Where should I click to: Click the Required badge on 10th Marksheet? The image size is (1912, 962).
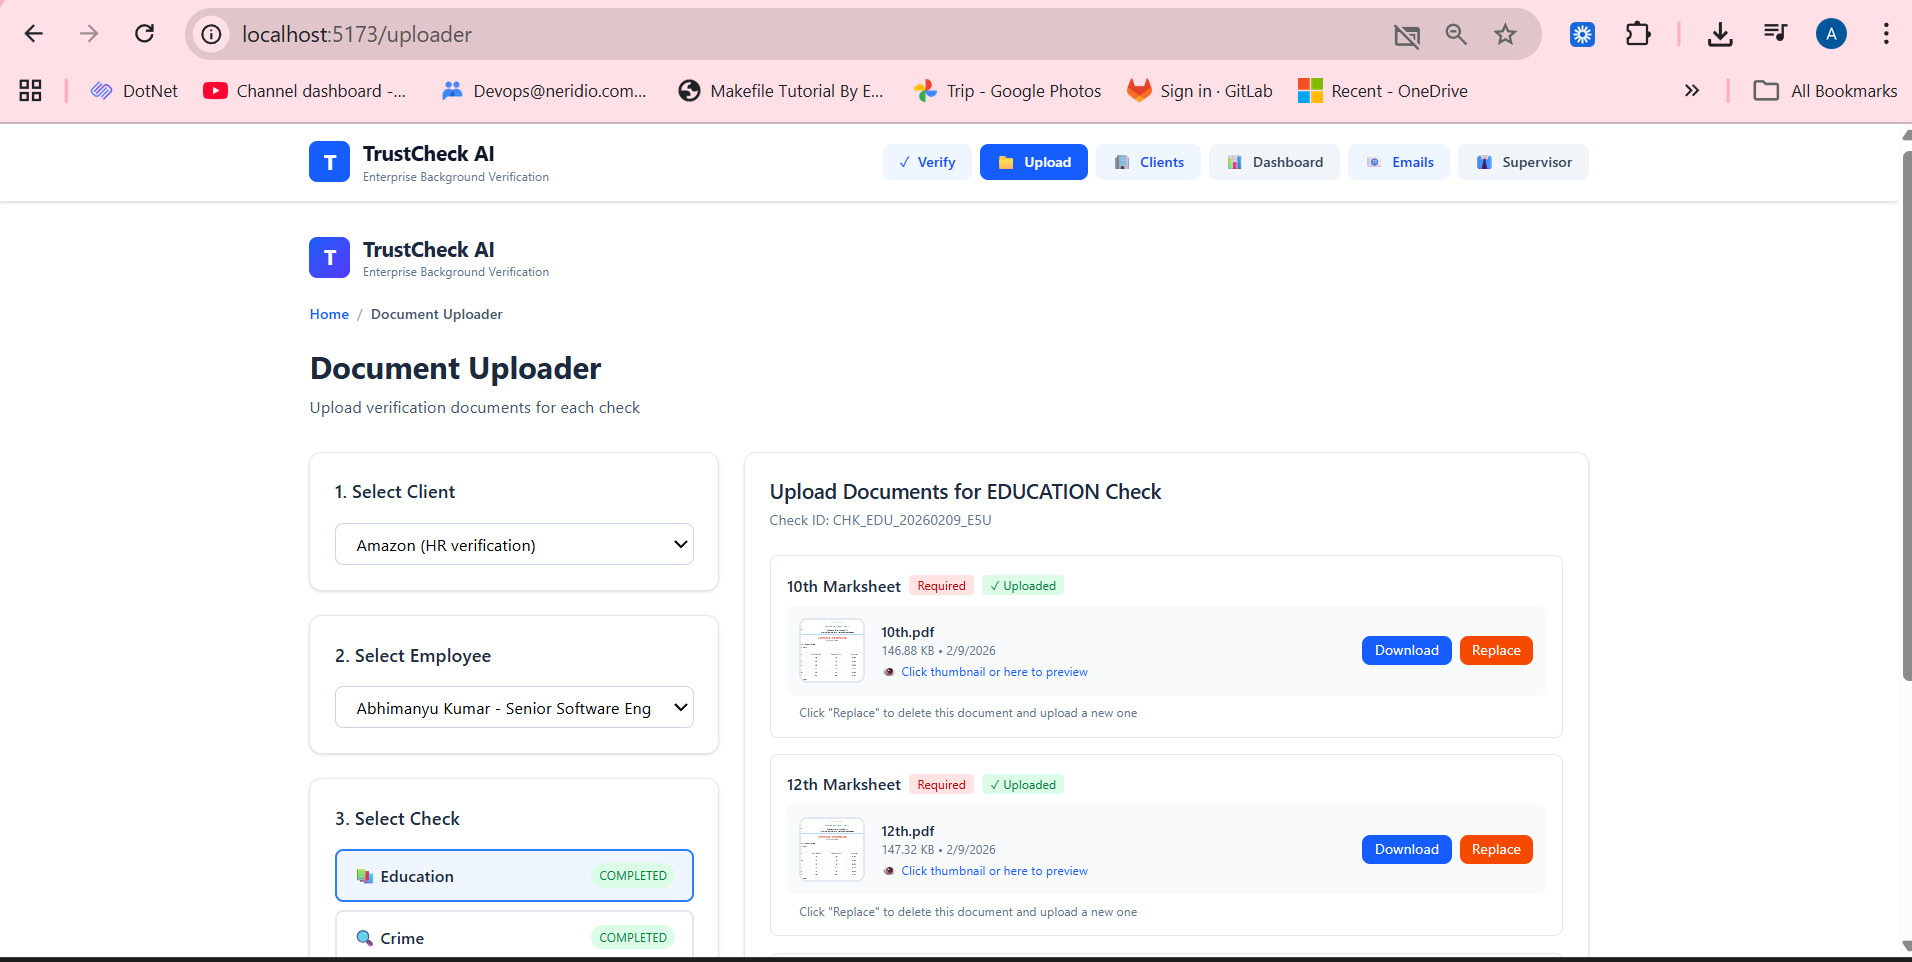(941, 586)
